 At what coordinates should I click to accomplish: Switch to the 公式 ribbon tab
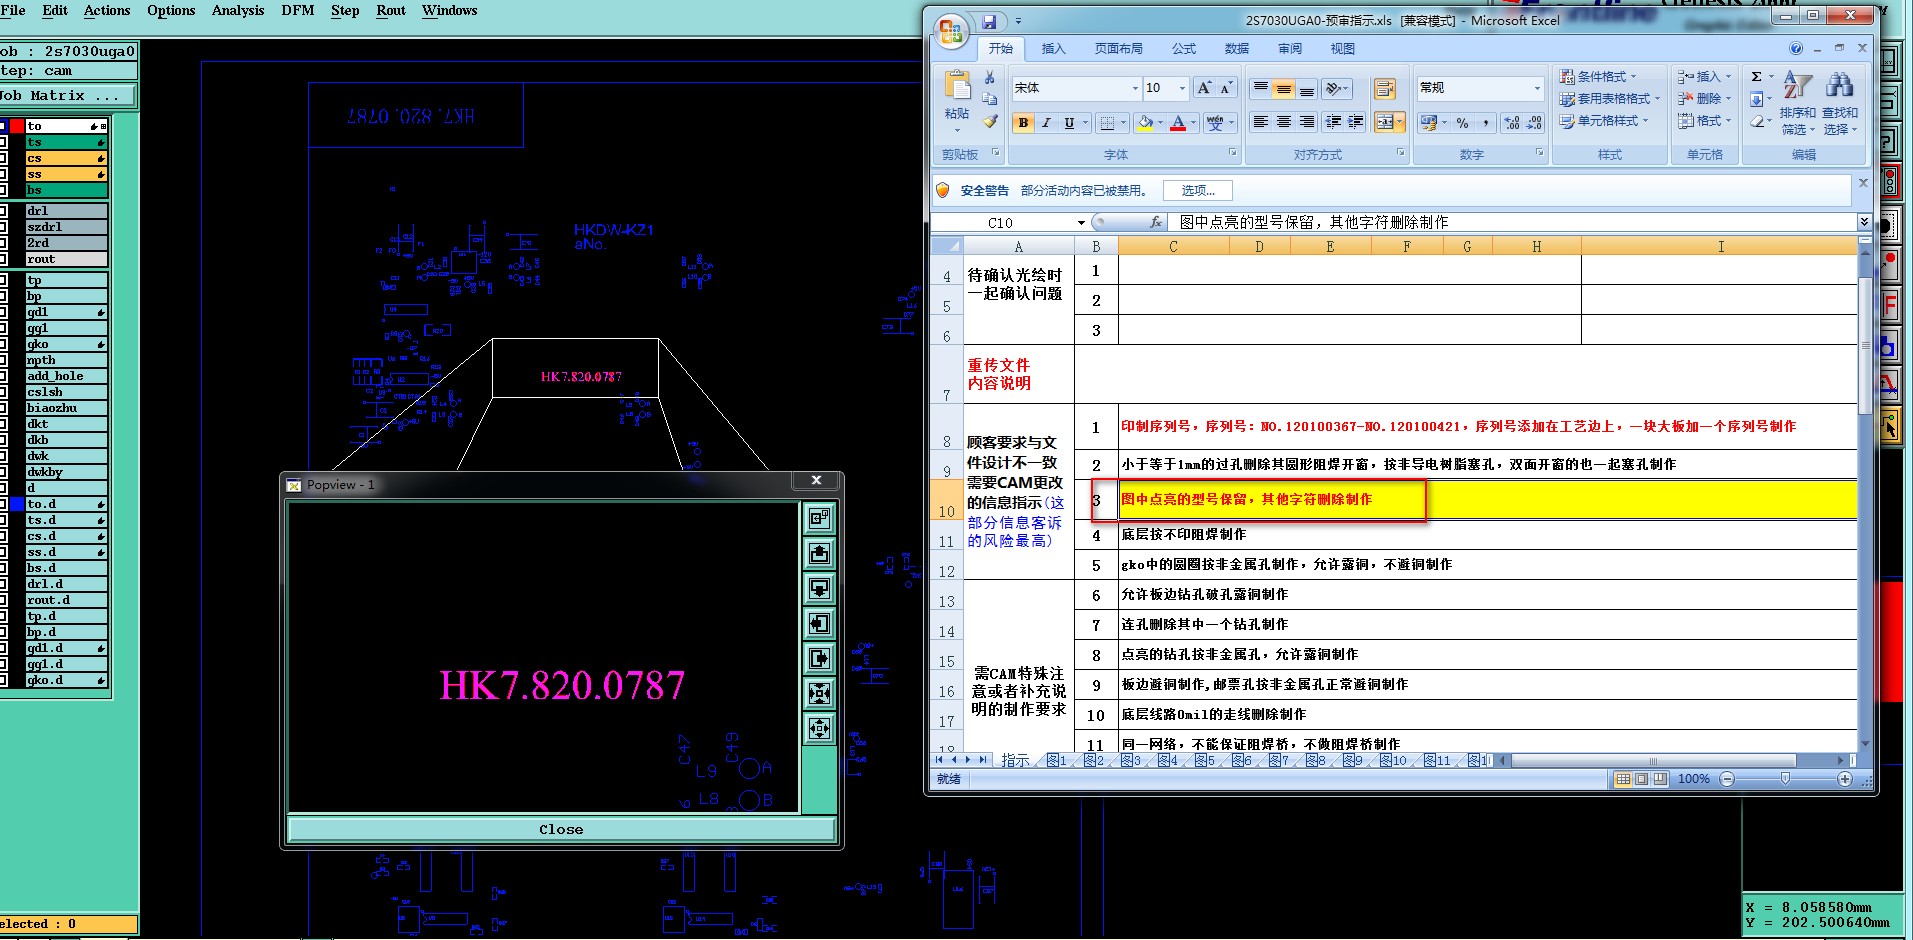(x=1184, y=49)
